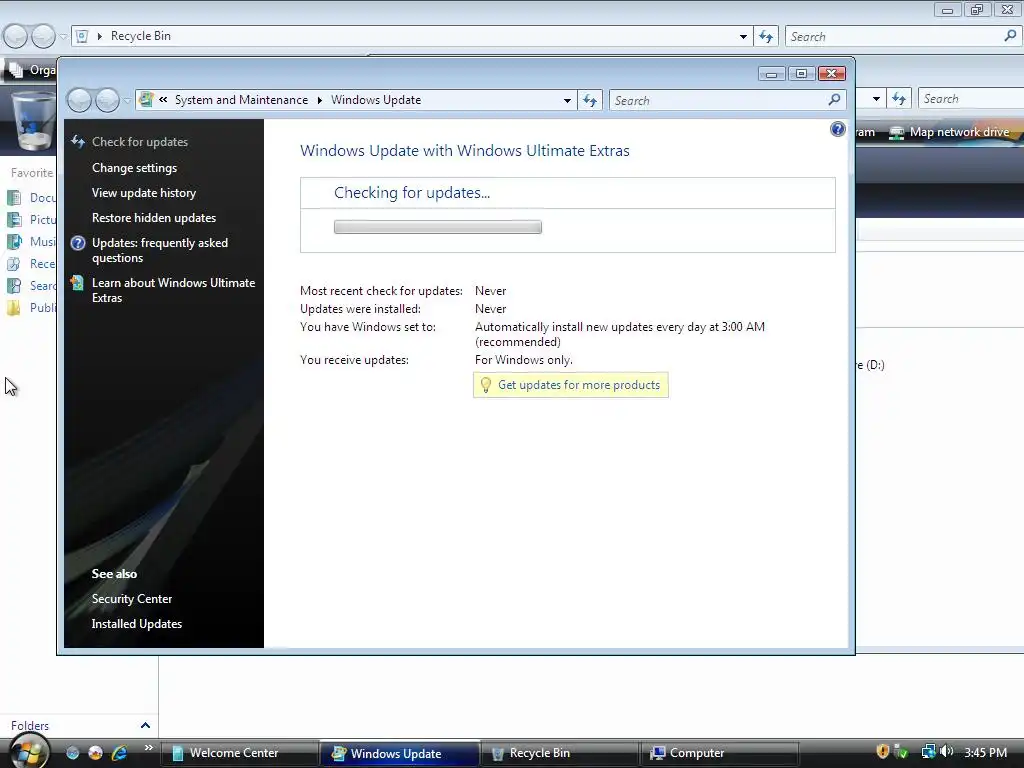Open Installed Updates under See also
1024x768 pixels.
tap(136, 624)
